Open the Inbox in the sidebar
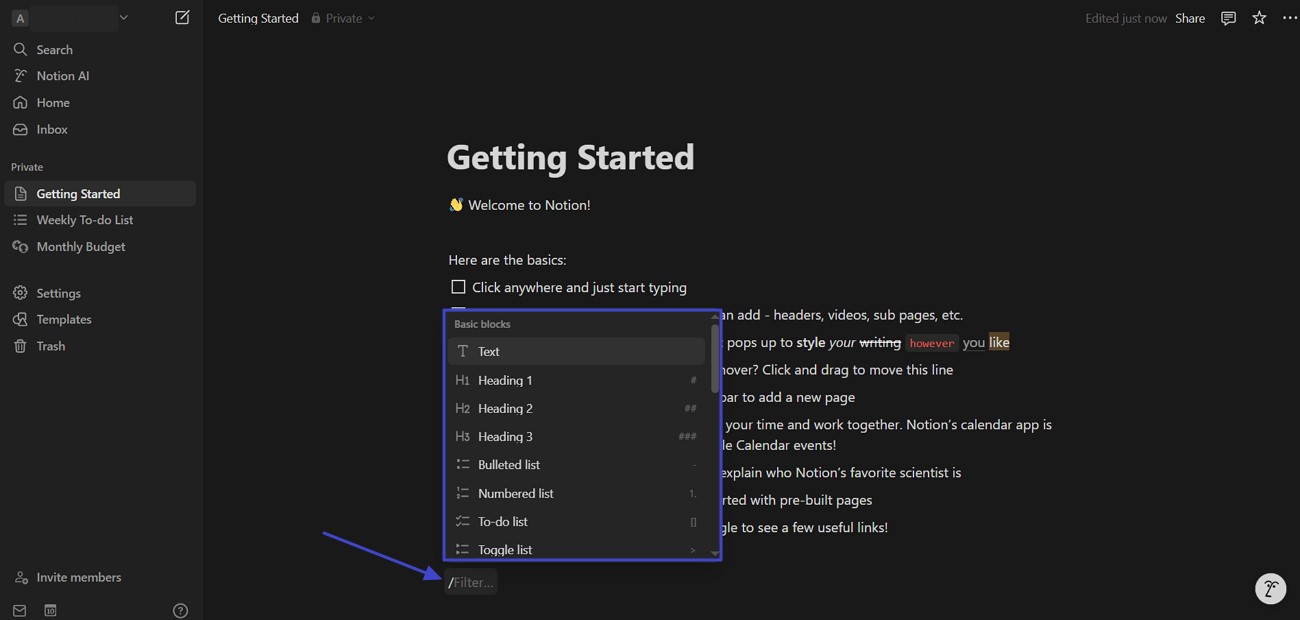Viewport: 1300px width, 620px height. 100,129
